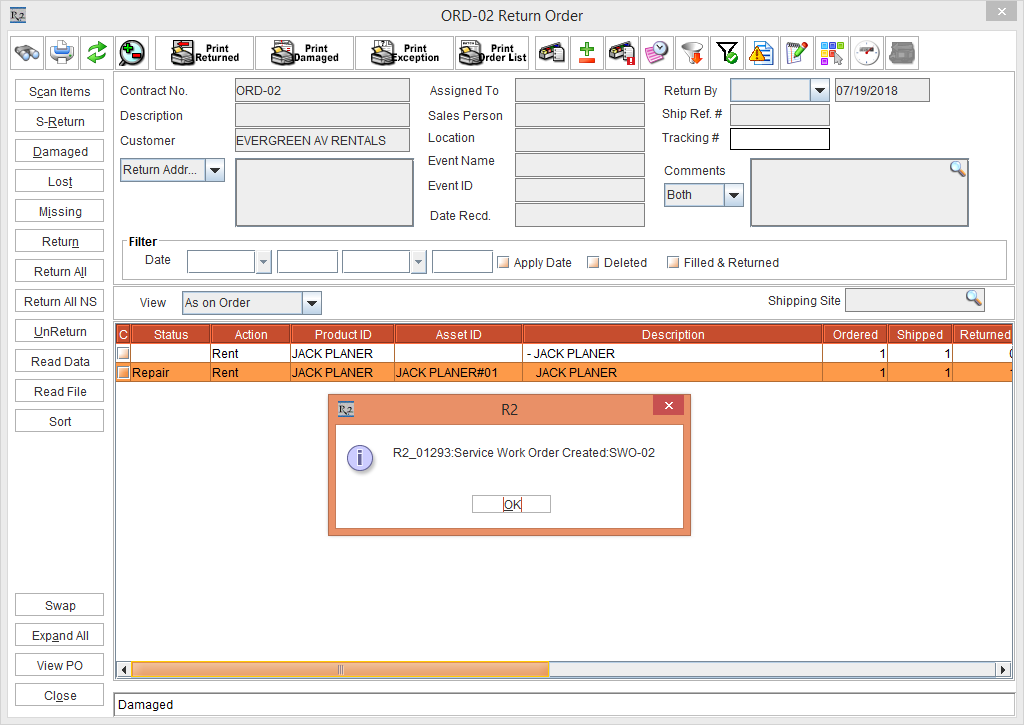Viewport: 1024px width, 725px height.
Task: Click the add/remove plus-minus toolbar icon
Action: (586, 52)
